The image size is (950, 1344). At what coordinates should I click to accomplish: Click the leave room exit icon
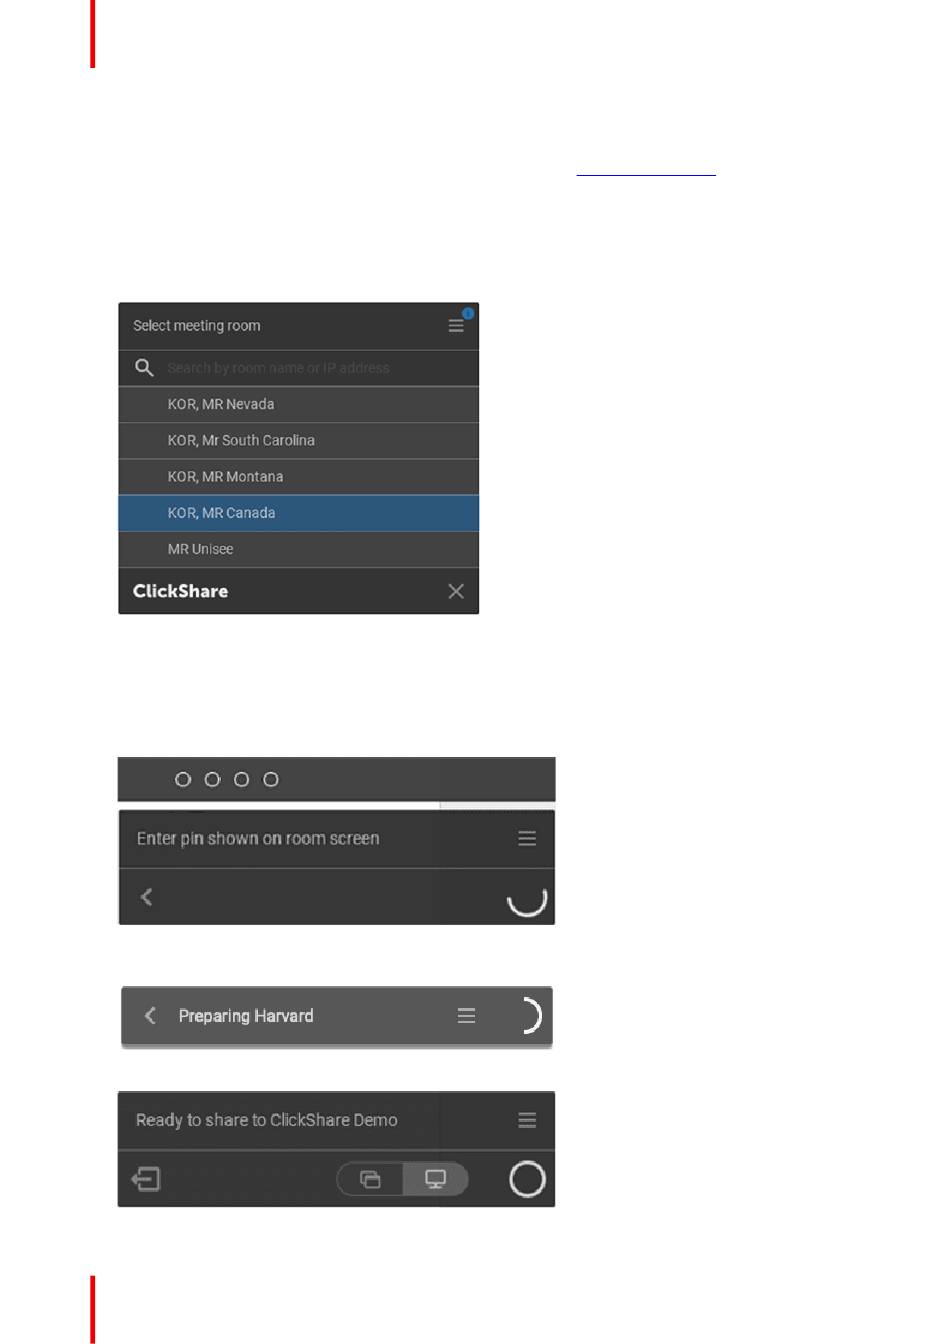coord(146,1180)
